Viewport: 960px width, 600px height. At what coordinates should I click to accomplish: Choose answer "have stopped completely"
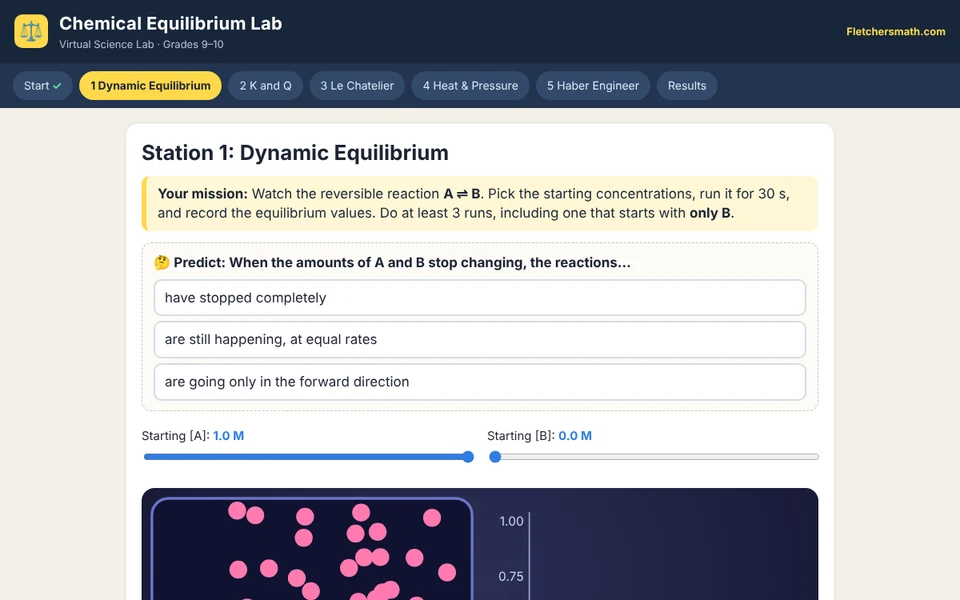[480, 298]
